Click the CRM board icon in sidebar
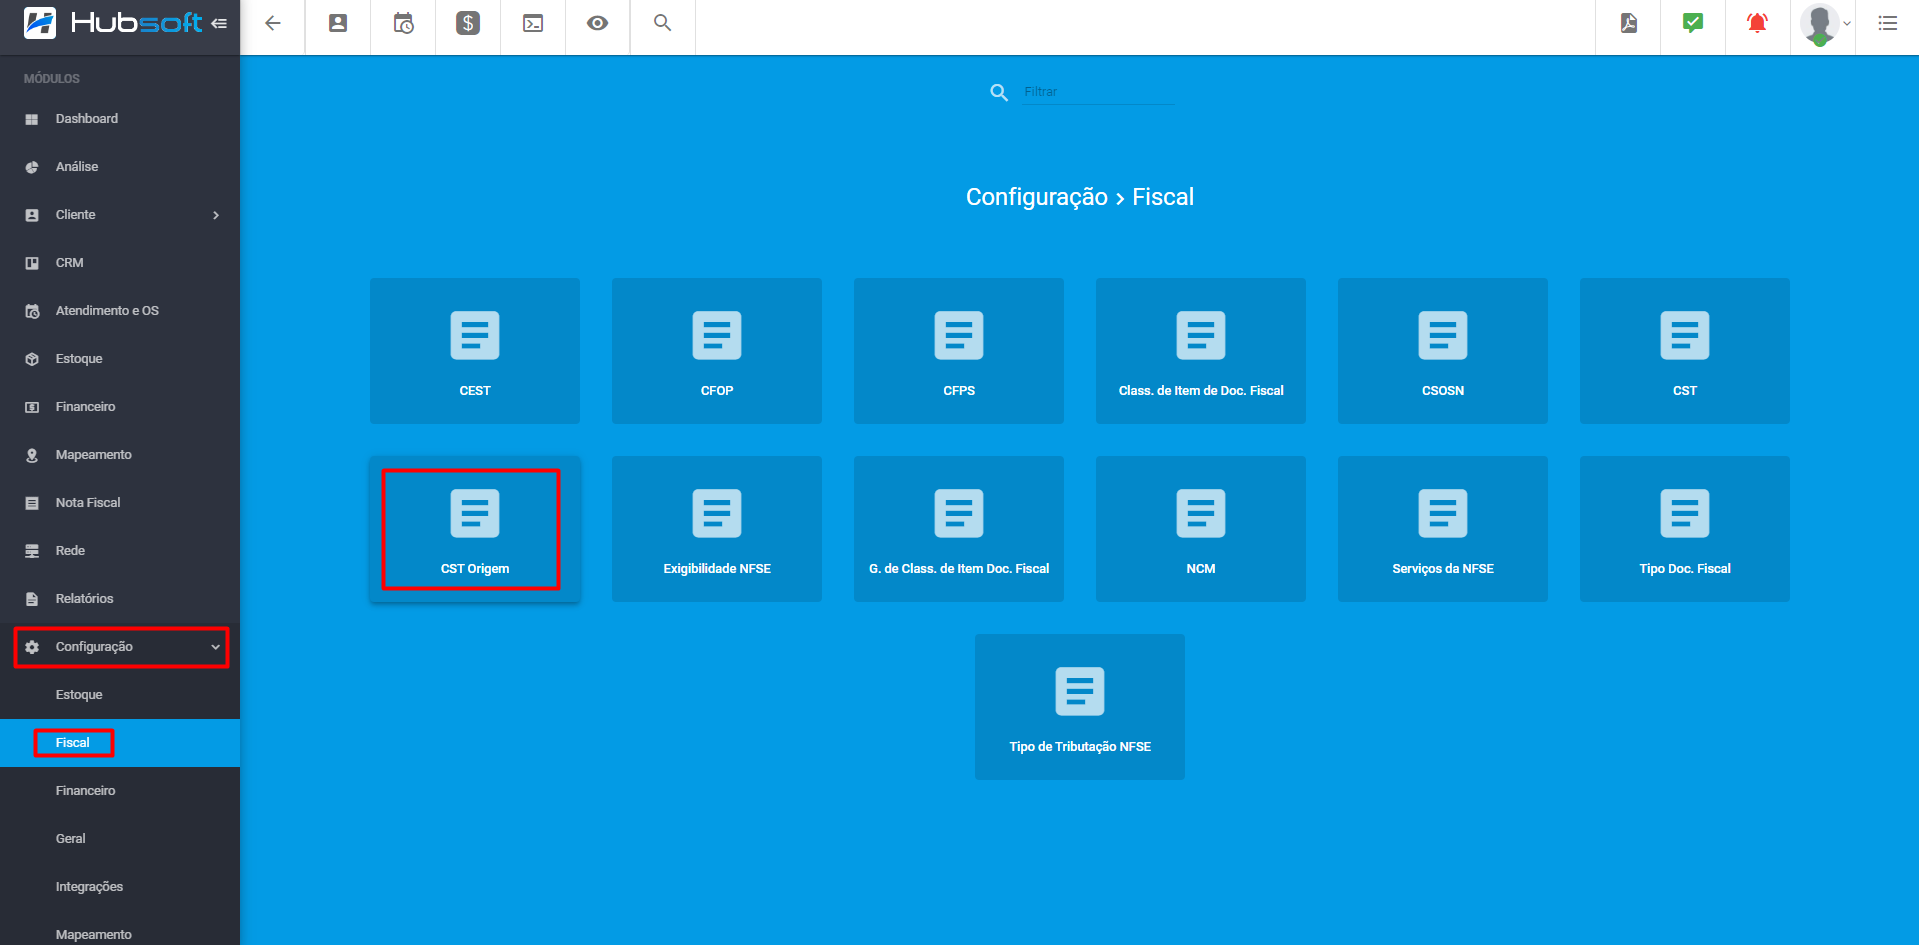1919x945 pixels. pyautogui.click(x=32, y=263)
